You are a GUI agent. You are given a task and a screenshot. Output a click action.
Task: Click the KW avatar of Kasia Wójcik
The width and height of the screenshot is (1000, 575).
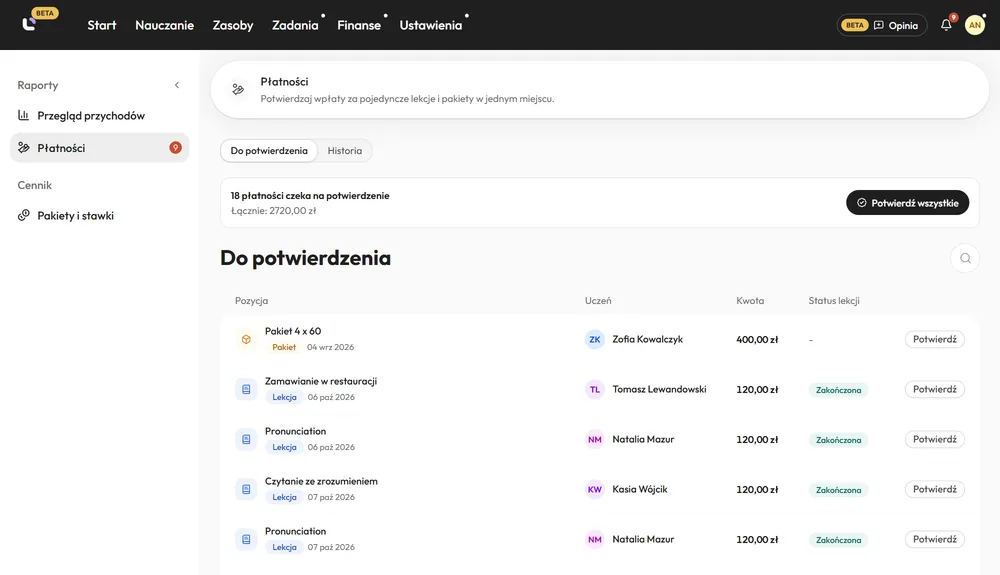coord(594,490)
